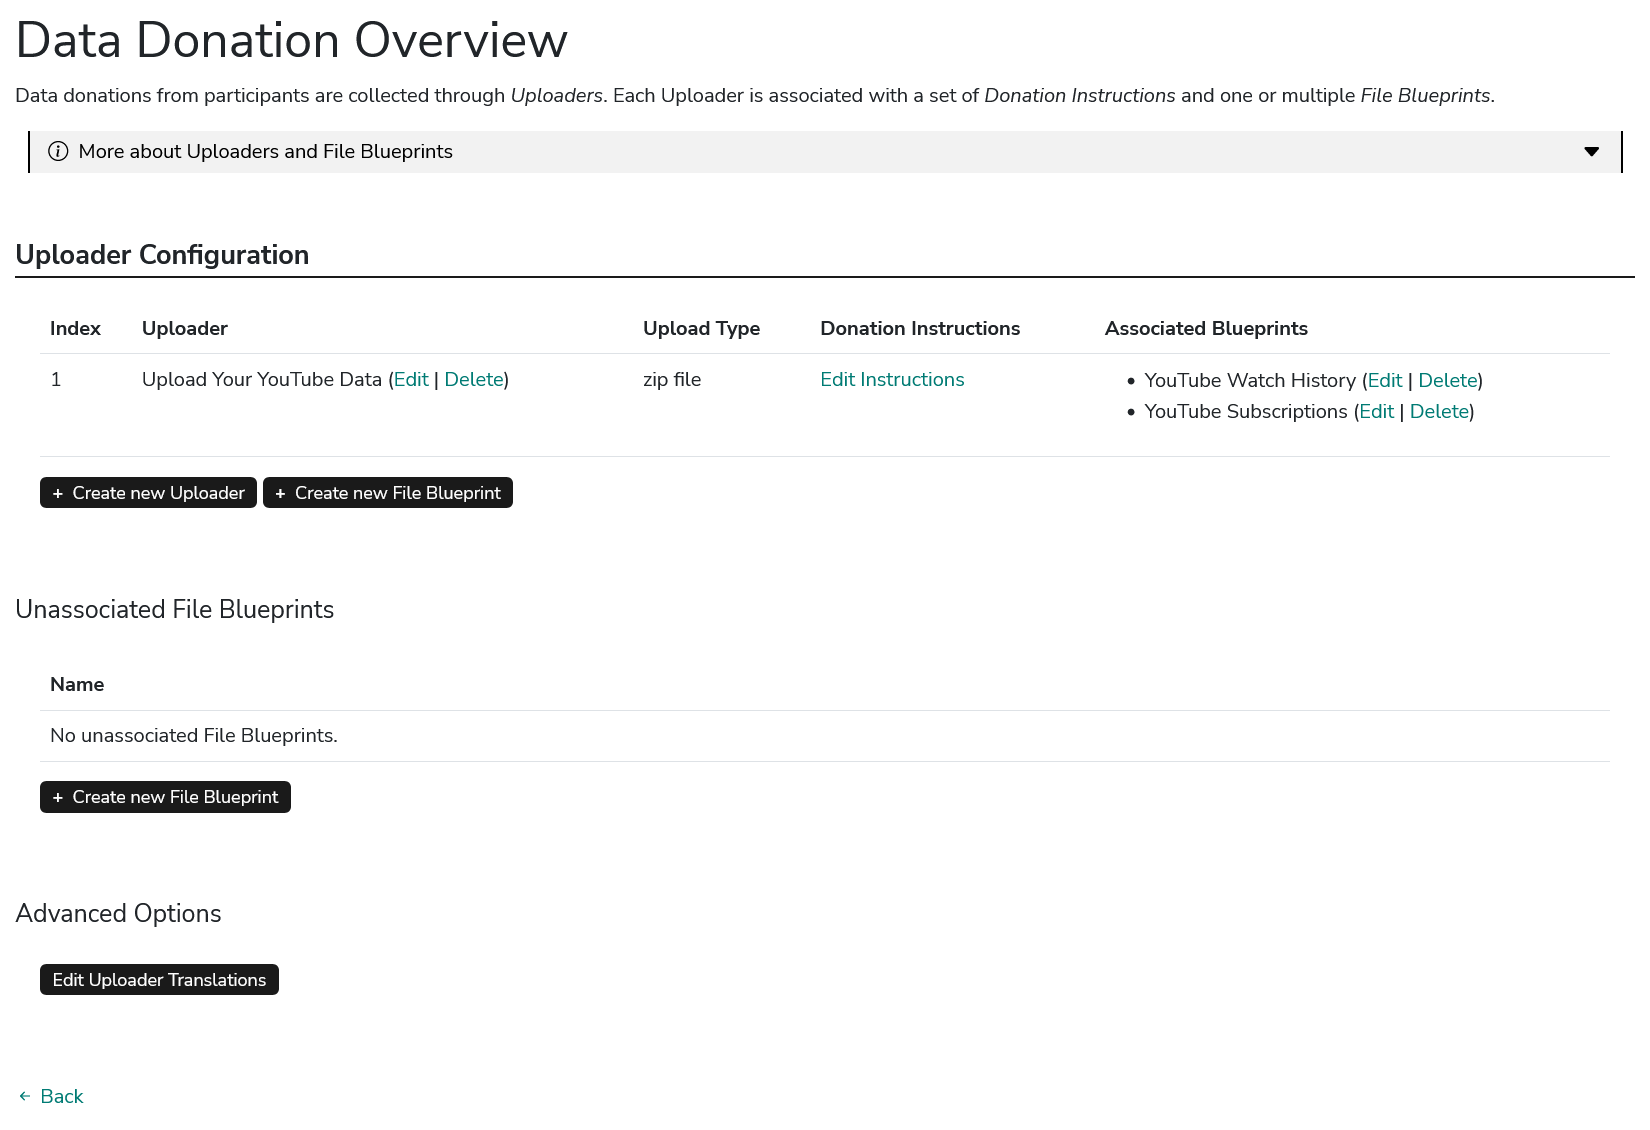Delete the YouTube Subscriptions blueprint
This screenshot has width=1650, height=1130.
pos(1439,411)
